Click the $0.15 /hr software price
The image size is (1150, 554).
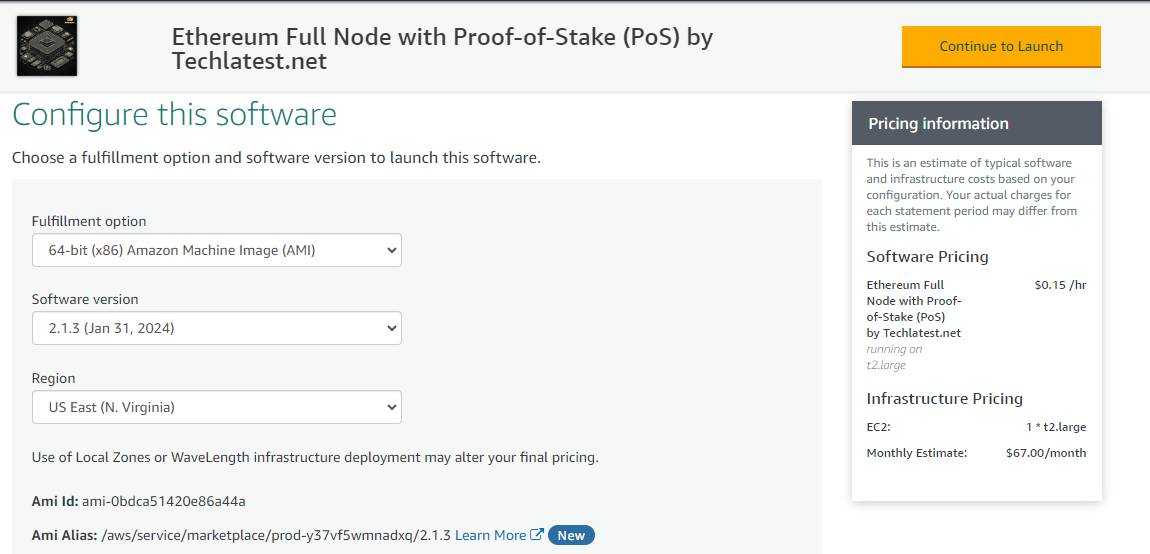pos(1060,285)
